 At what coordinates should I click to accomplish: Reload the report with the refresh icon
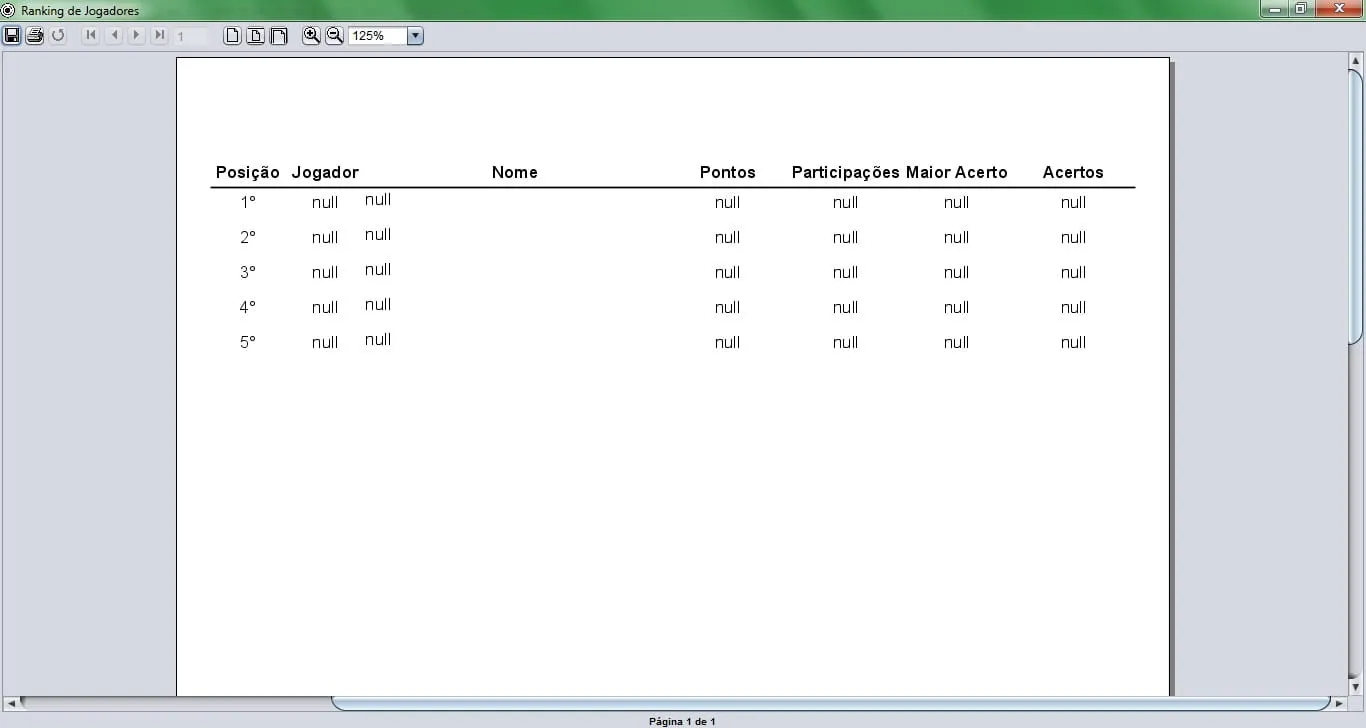[x=58, y=36]
